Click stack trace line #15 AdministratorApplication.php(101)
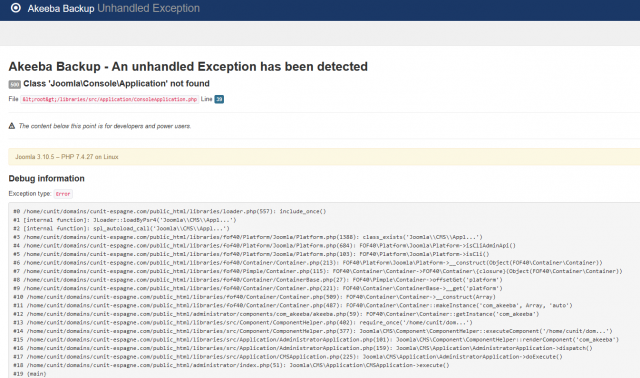The image size is (640, 378). point(316,340)
